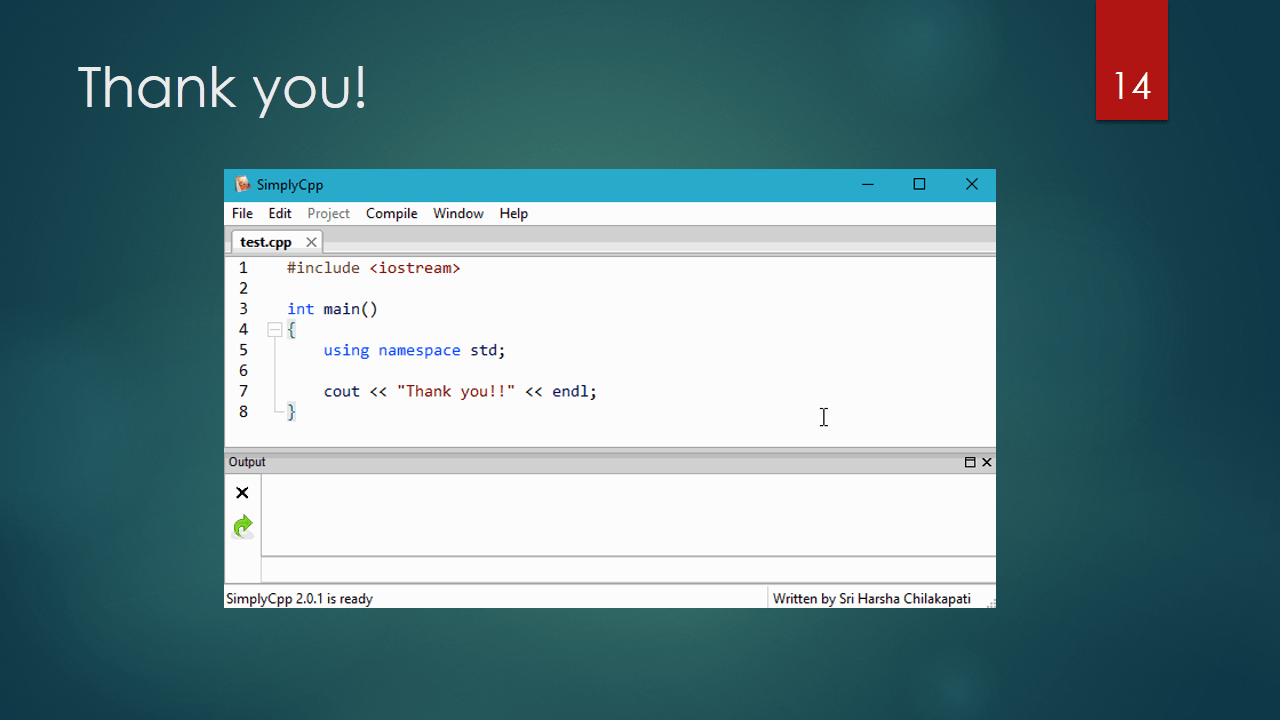The width and height of the screenshot is (1280, 720).
Task: Close the test.cpp tab with its X
Action: click(311, 242)
